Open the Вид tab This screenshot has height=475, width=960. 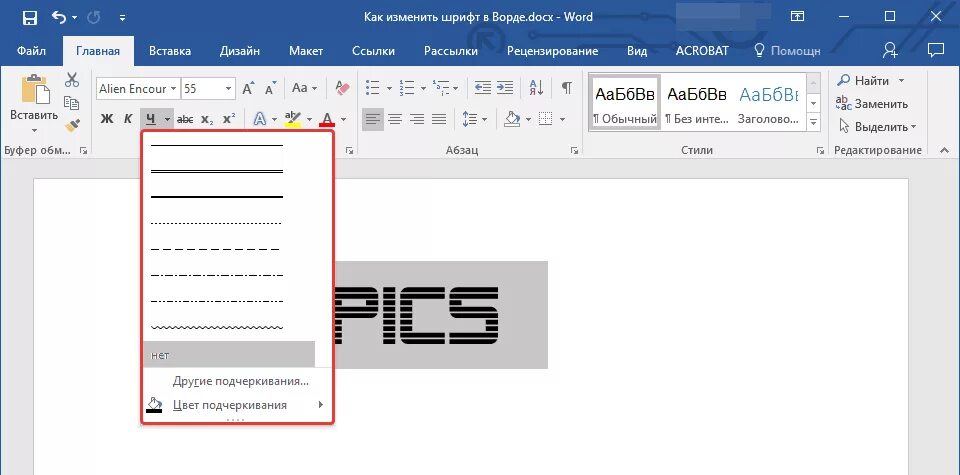637,51
